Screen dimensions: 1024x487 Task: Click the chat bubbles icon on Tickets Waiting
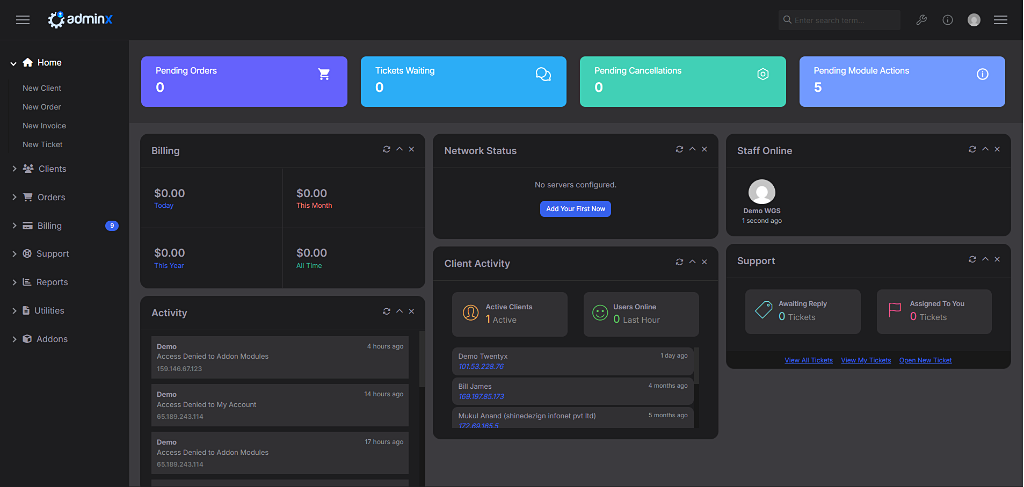point(543,74)
